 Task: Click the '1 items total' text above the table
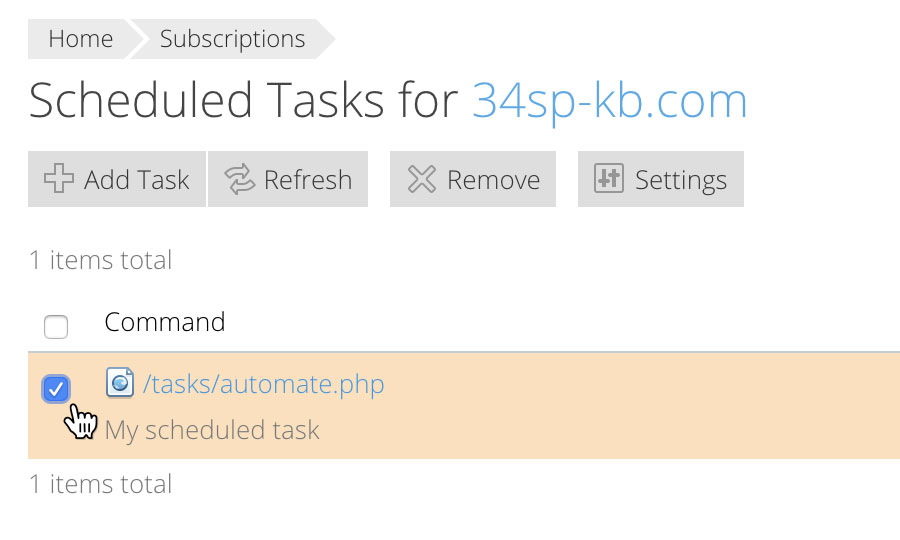[x=100, y=260]
